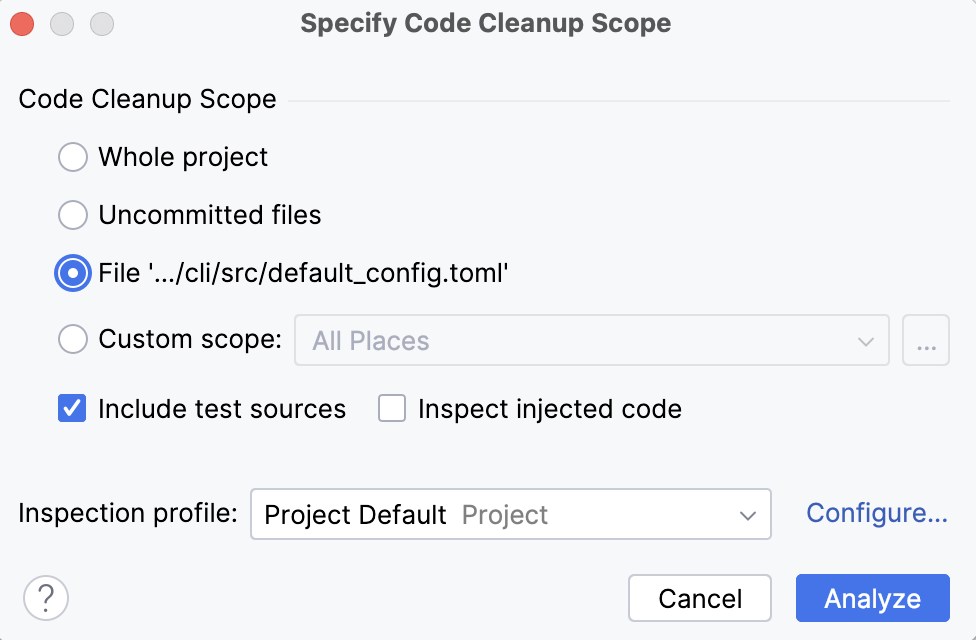Screen dimensions: 976x640
Task: Enable Inspect injected code
Action: tap(391, 408)
